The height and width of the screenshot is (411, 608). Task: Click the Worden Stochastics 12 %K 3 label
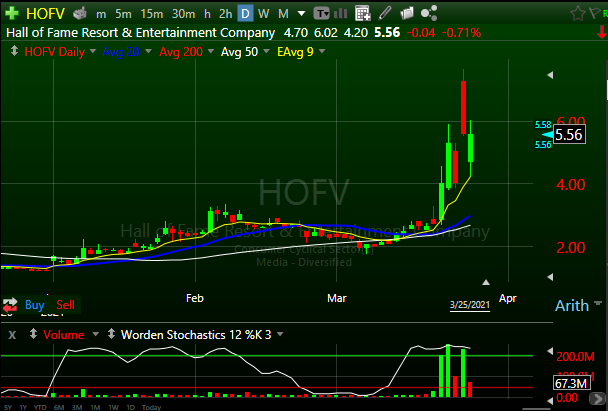click(196, 335)
